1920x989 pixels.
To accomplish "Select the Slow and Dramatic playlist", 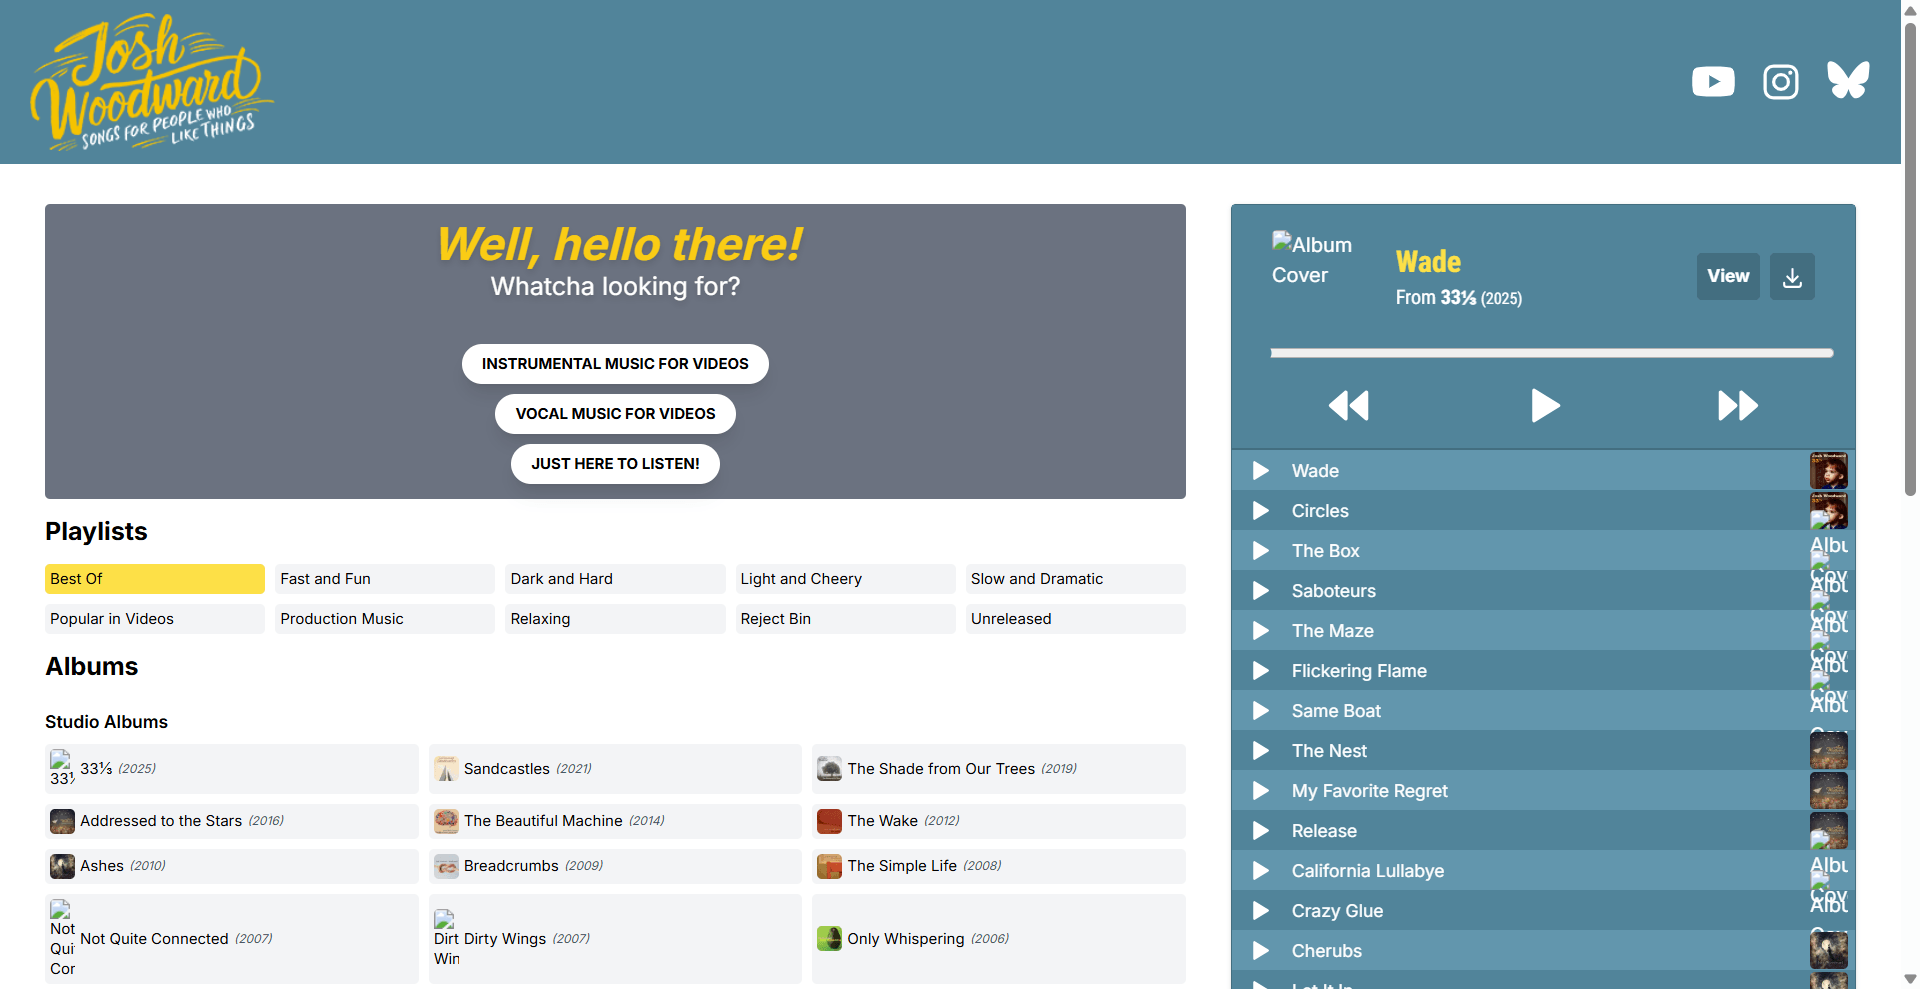I will (1076, 579).
